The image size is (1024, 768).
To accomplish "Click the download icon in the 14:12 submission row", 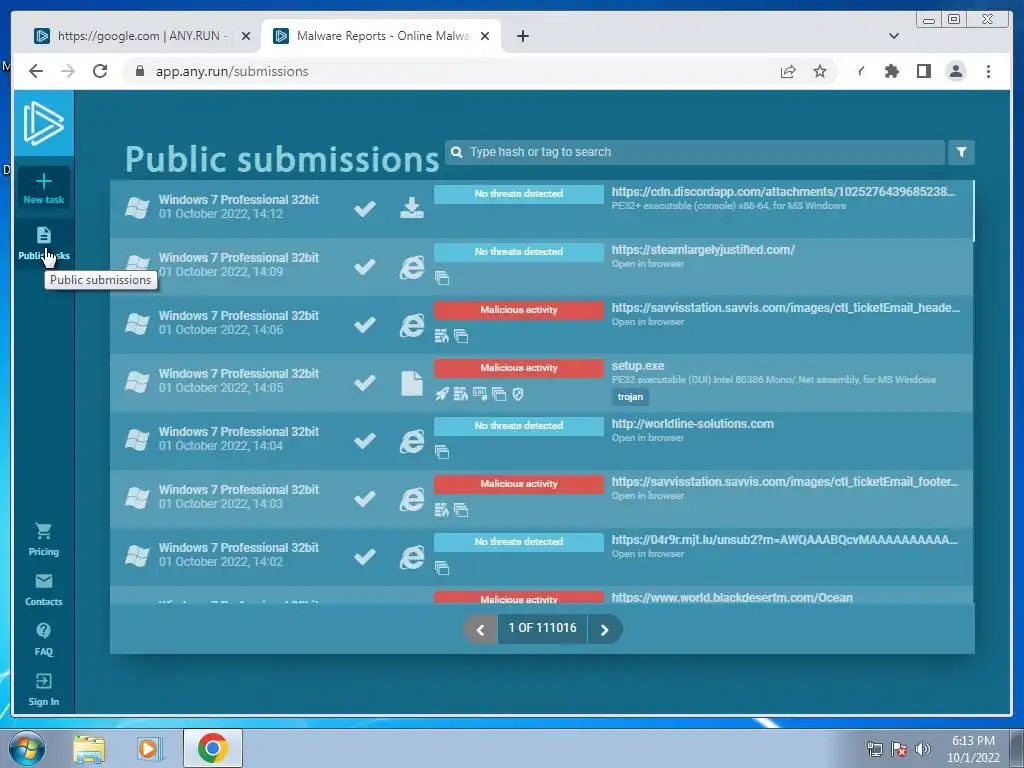I will pyautogui.click(x=411, y=208).
